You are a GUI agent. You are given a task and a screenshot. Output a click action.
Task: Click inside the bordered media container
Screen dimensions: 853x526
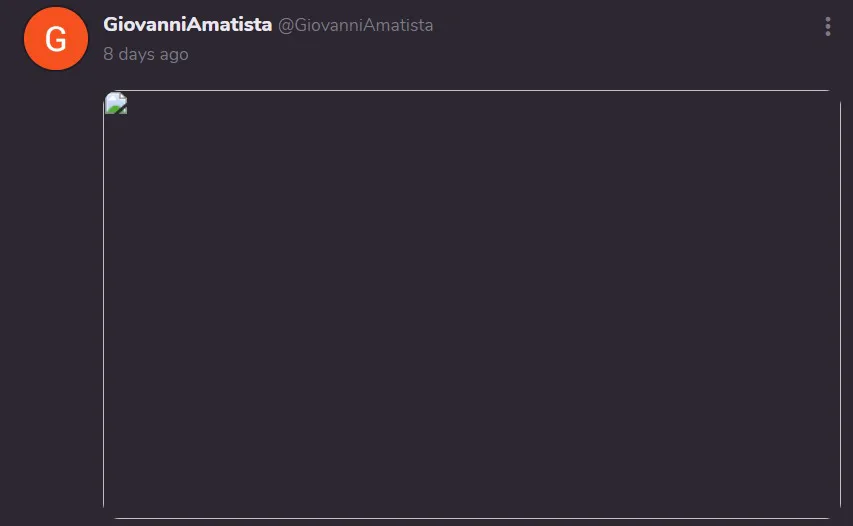point(472,305)
